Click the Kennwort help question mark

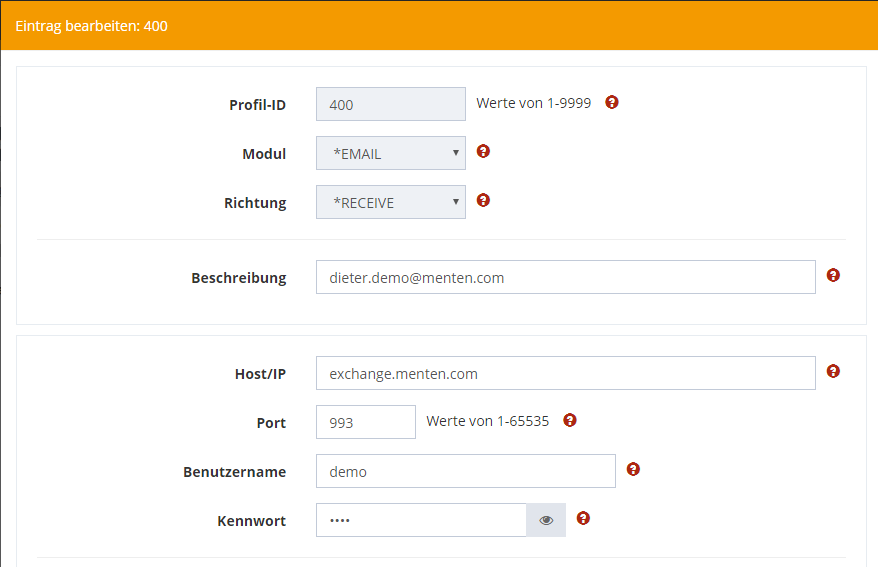[583, 518]
